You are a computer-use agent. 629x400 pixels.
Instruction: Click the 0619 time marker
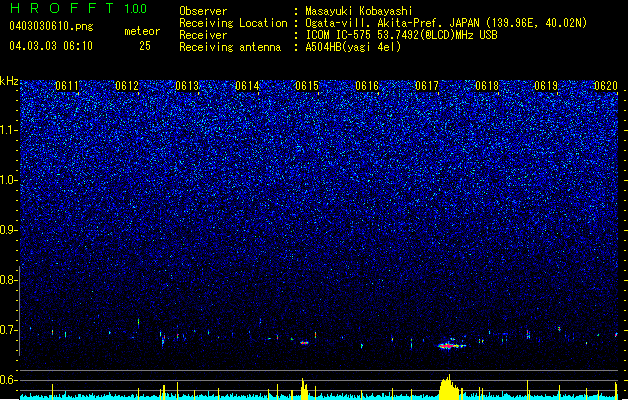coord(546,86)
